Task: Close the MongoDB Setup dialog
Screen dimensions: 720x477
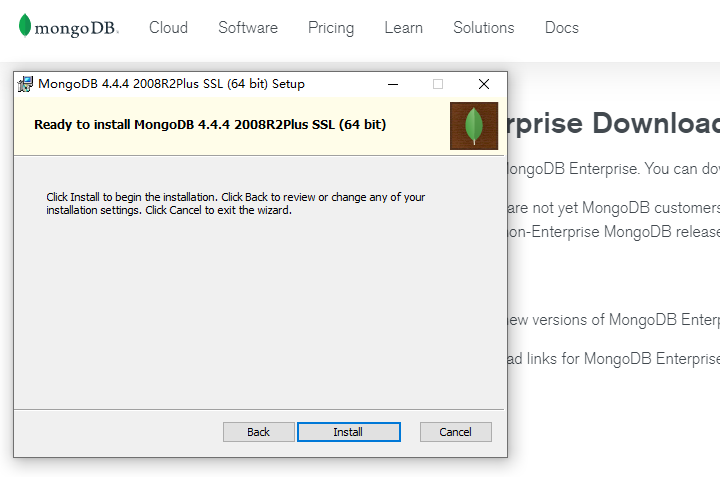Action: [x=484, y=84]
